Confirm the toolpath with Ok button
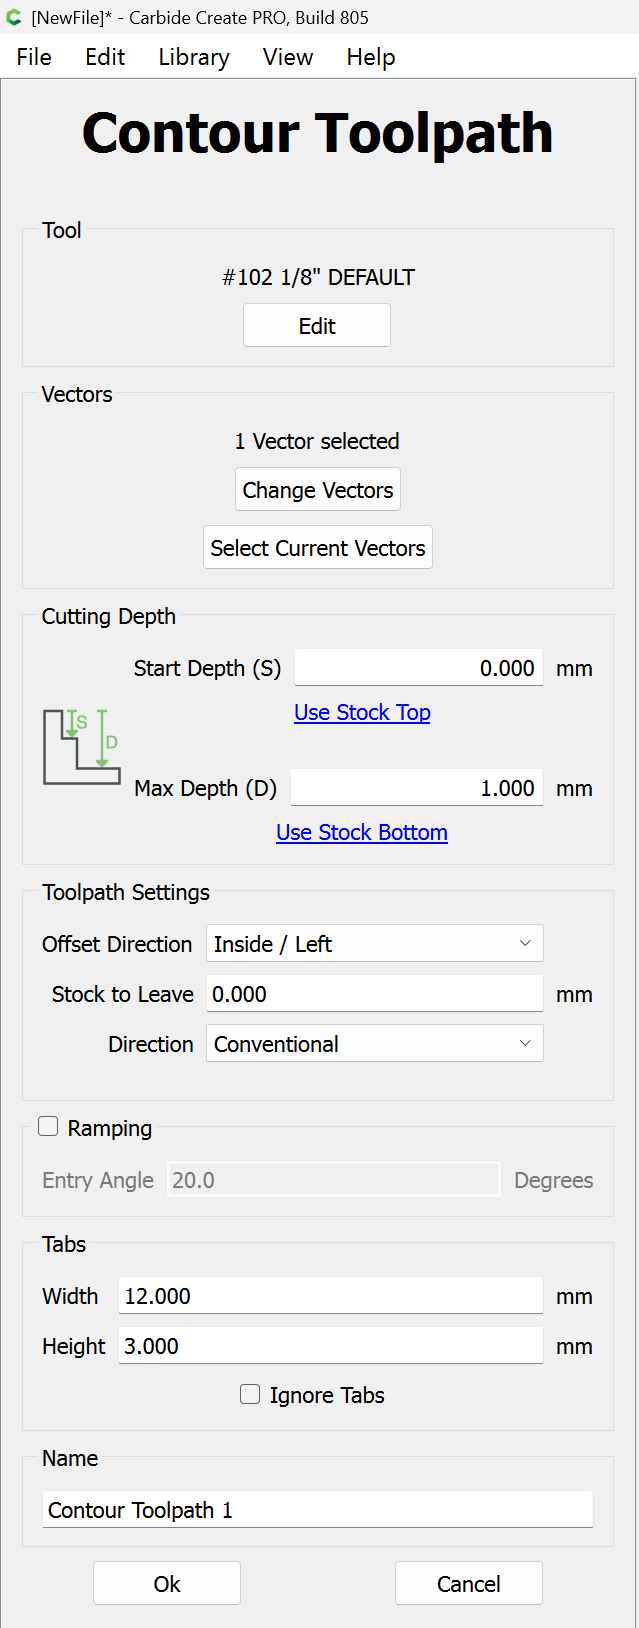The width and height of the screenshot is (639, 1628). click(167, 1584)
